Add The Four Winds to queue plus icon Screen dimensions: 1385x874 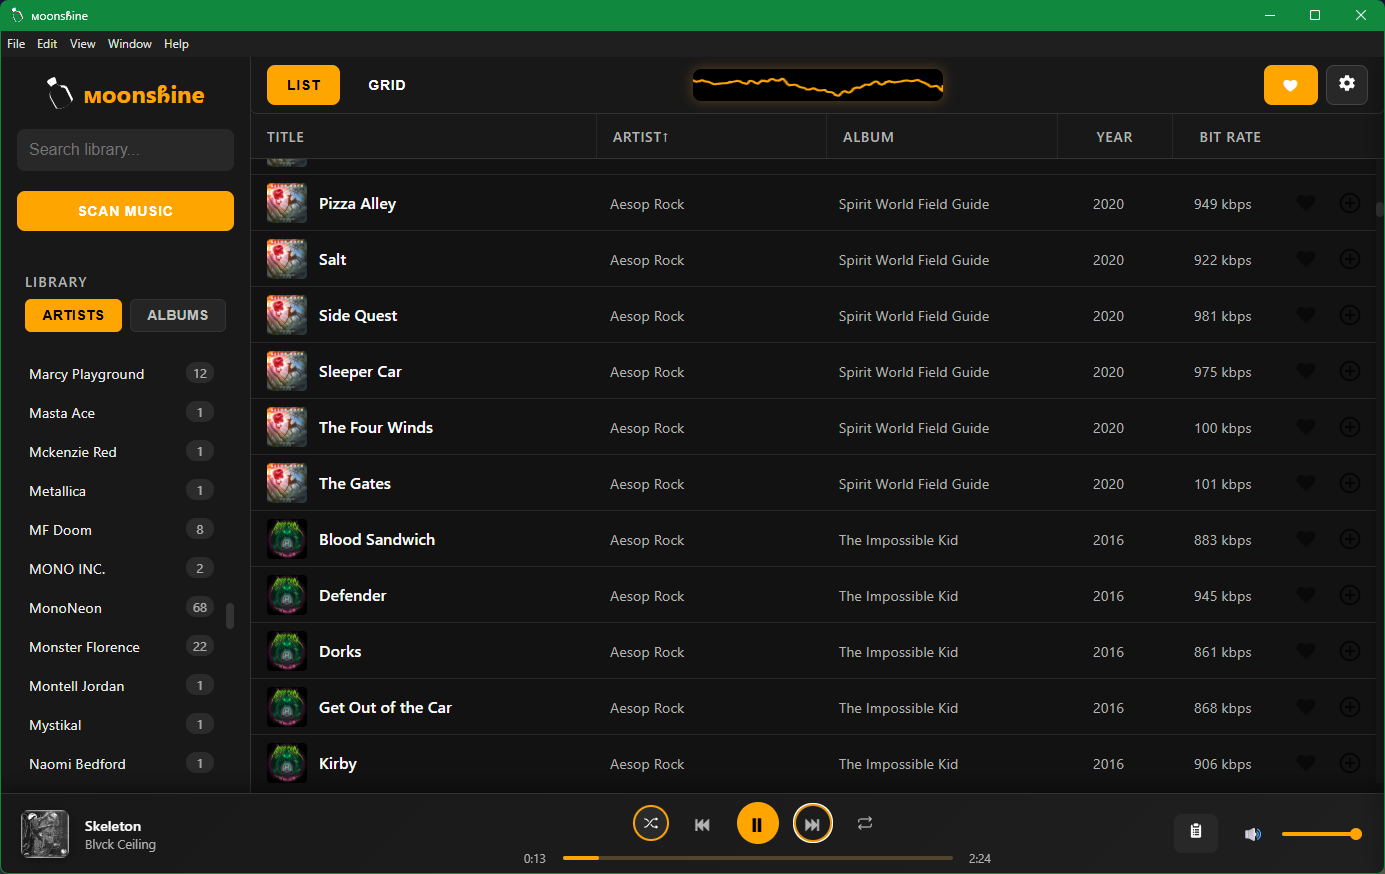1349,427
